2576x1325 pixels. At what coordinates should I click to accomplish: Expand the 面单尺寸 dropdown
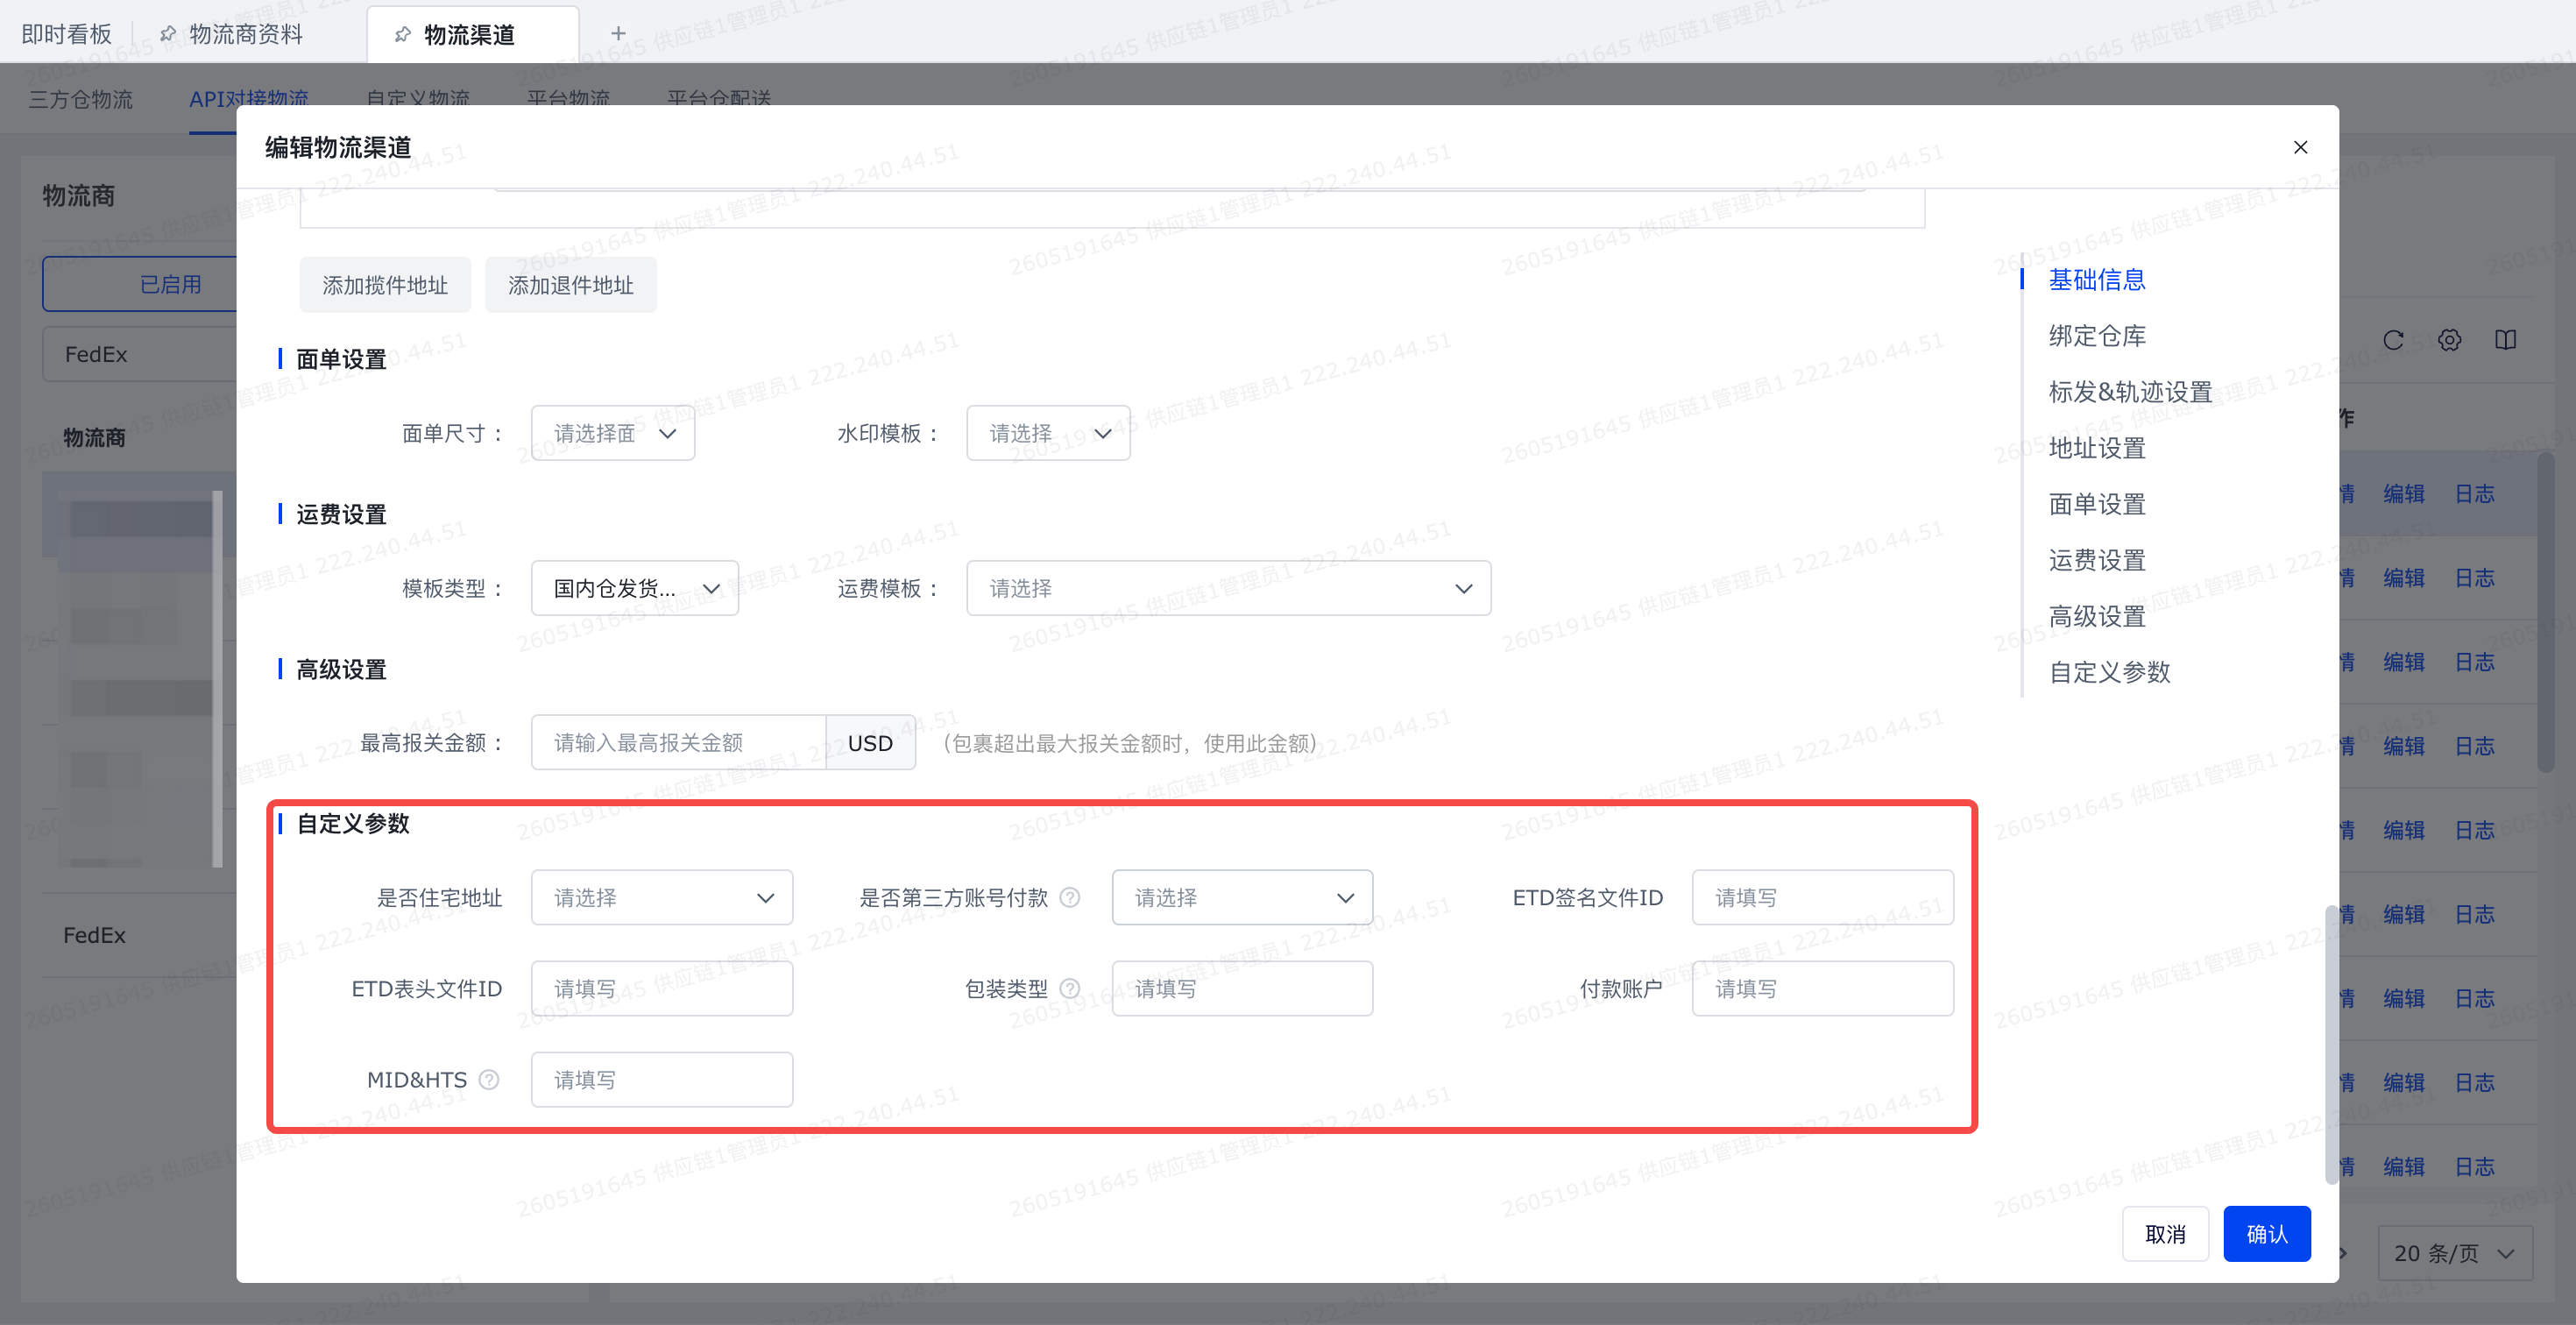(x=613, y=433)
